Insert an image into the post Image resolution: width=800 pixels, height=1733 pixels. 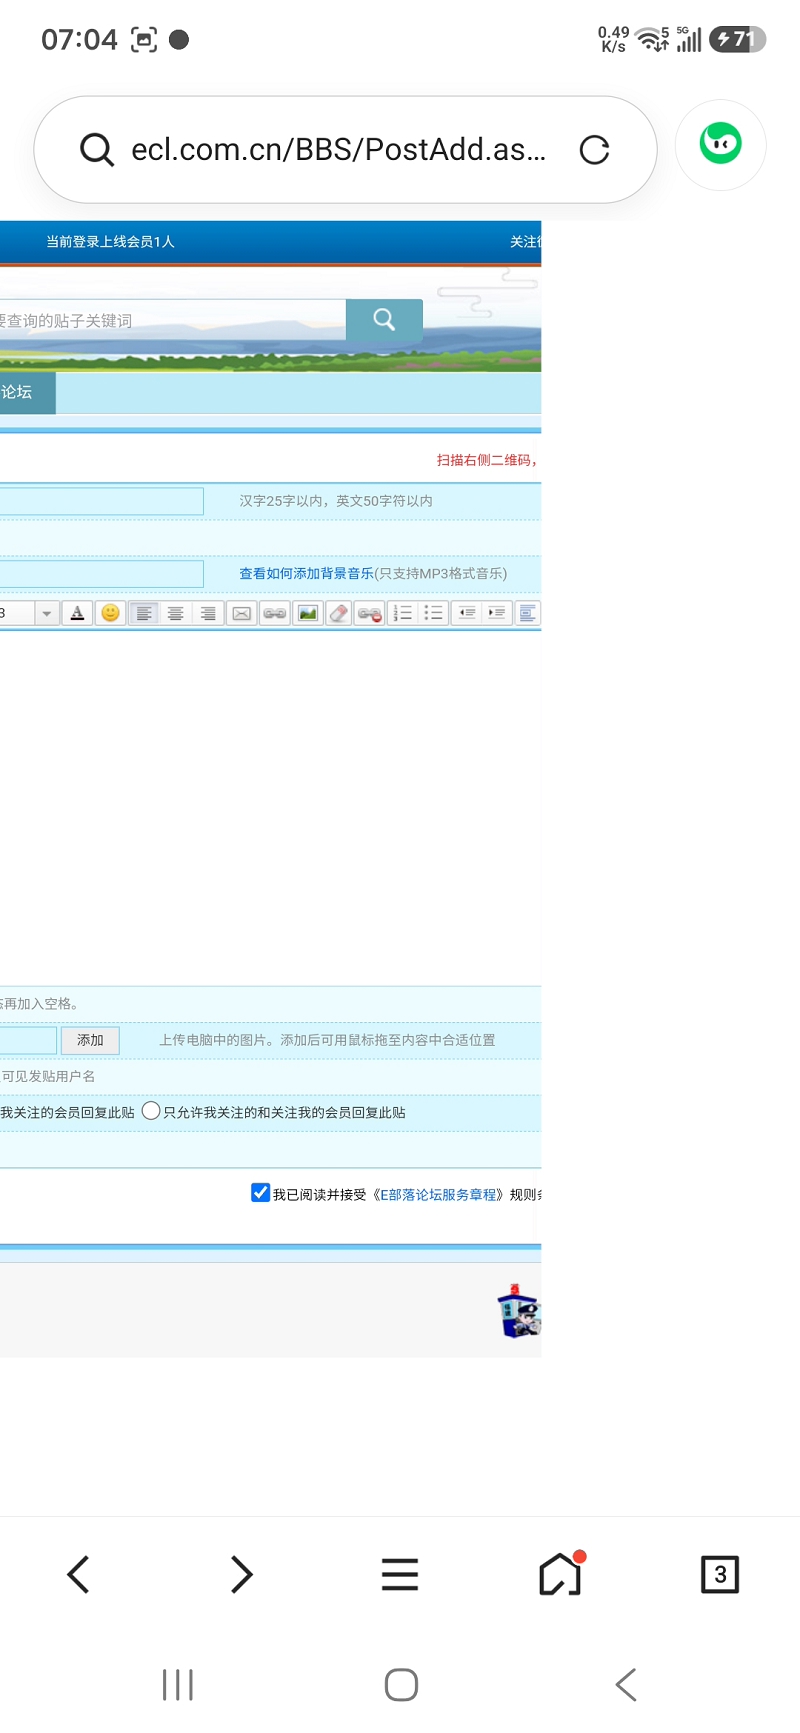click(308, 613)
